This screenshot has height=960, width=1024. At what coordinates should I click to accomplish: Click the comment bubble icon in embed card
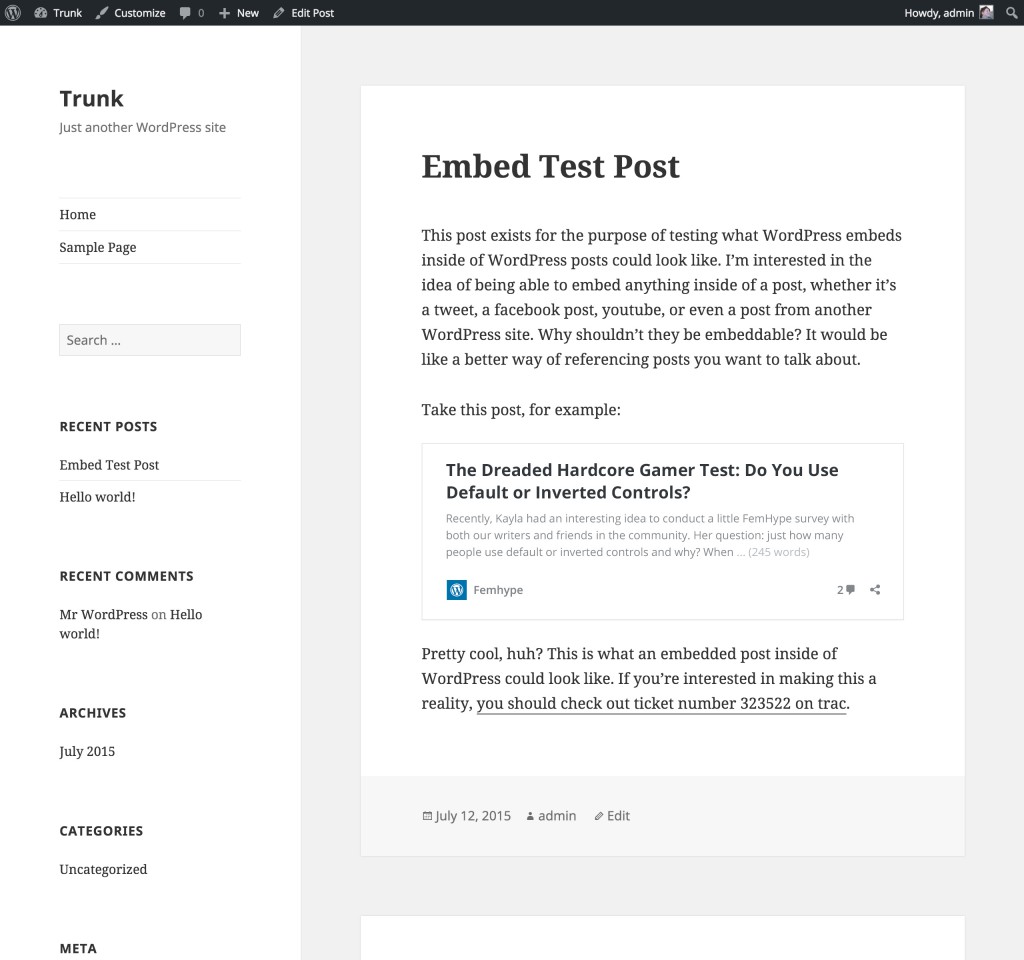tap(850, 590)
